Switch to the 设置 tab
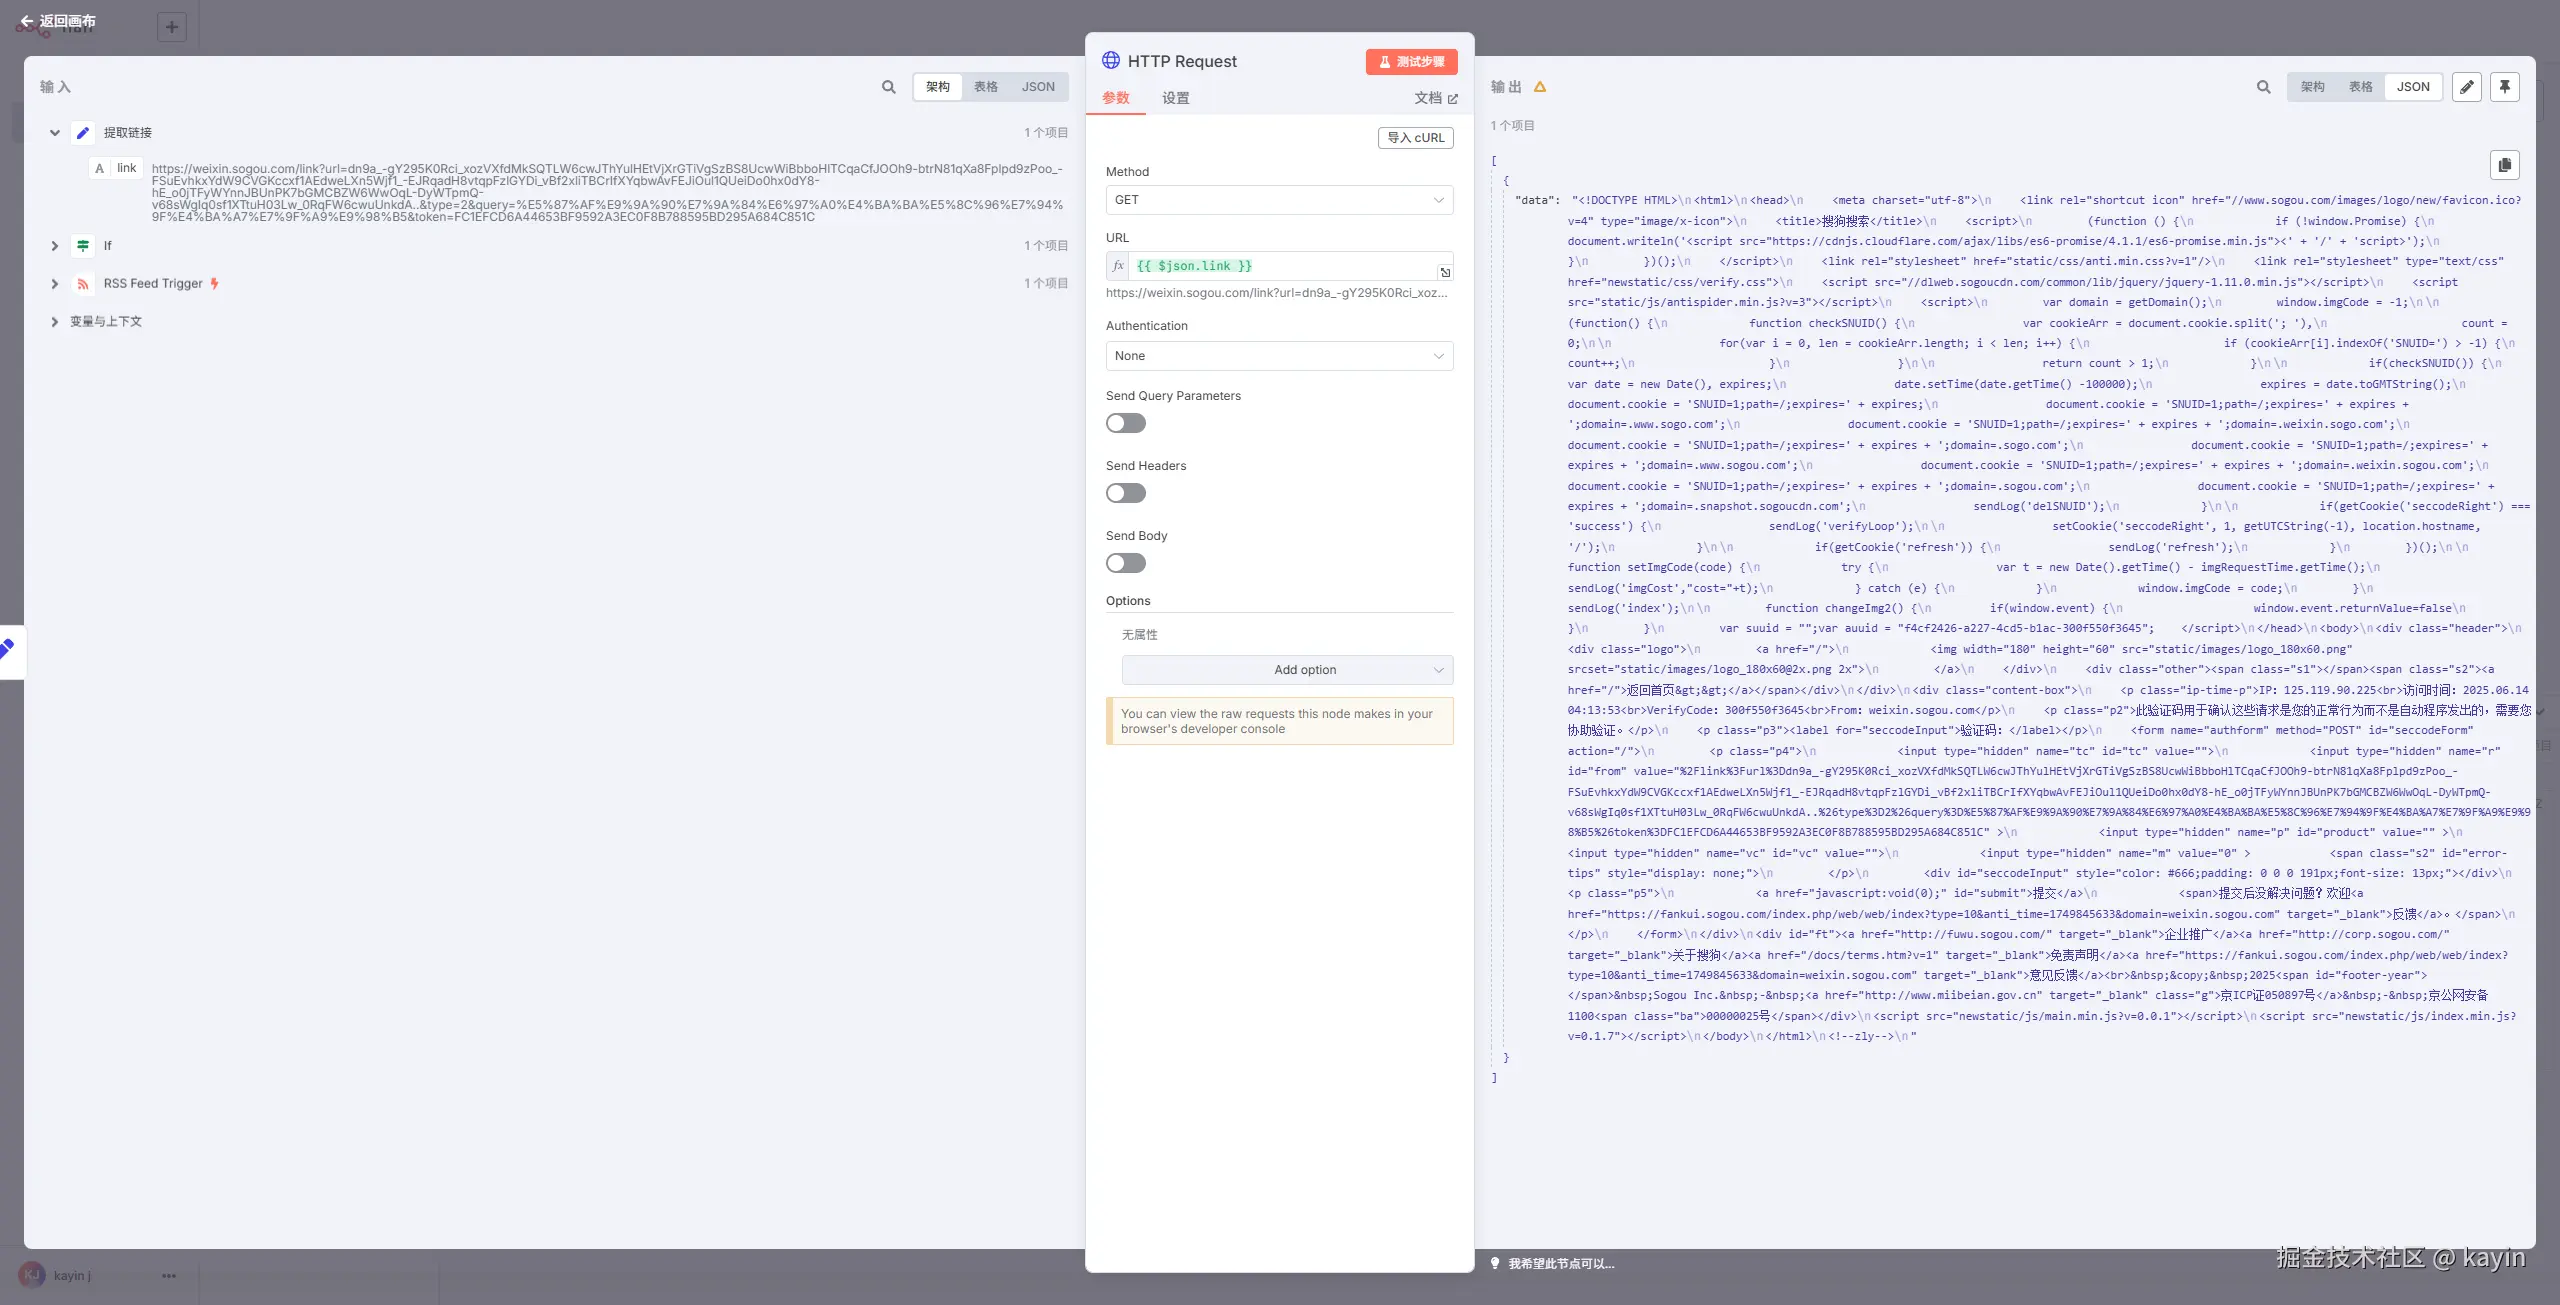The width and height of the screenshot is (2560, 1305). point(1176,98)
